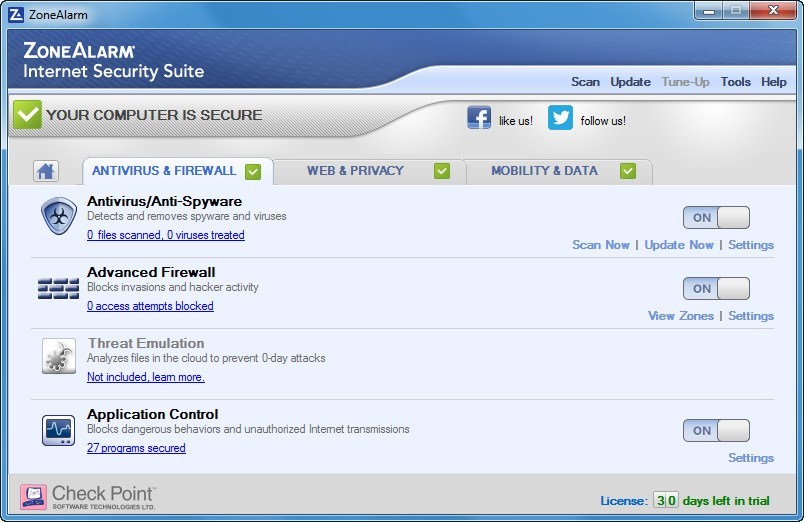Click 'Blocks invasions and hacker activity' text
The height and width of the screenshot is (522, 804).
point(173,287)
